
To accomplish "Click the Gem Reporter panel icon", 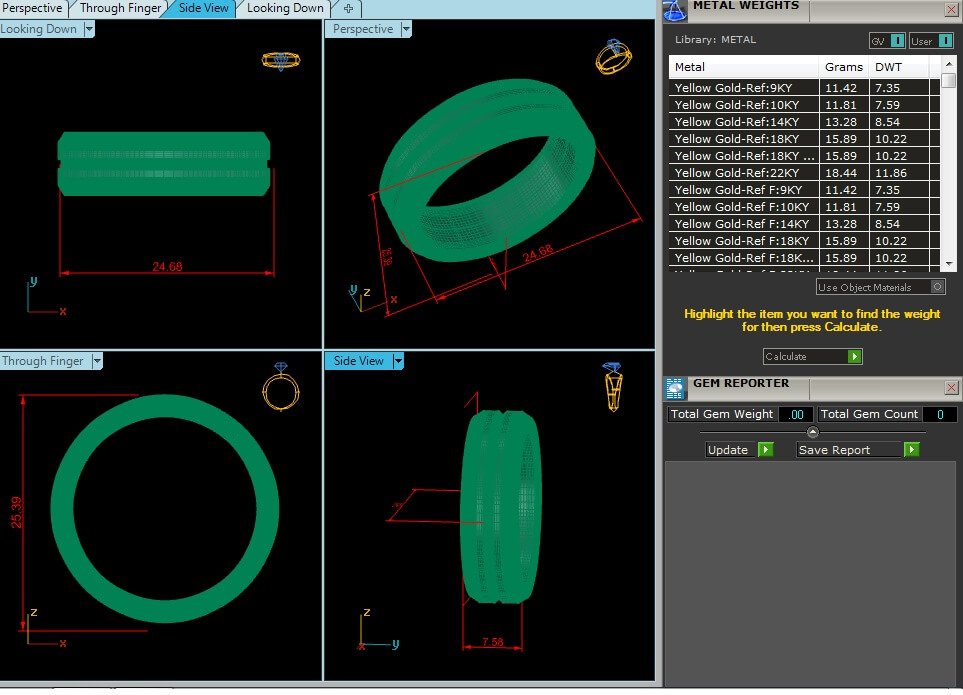I will (675, 388).
